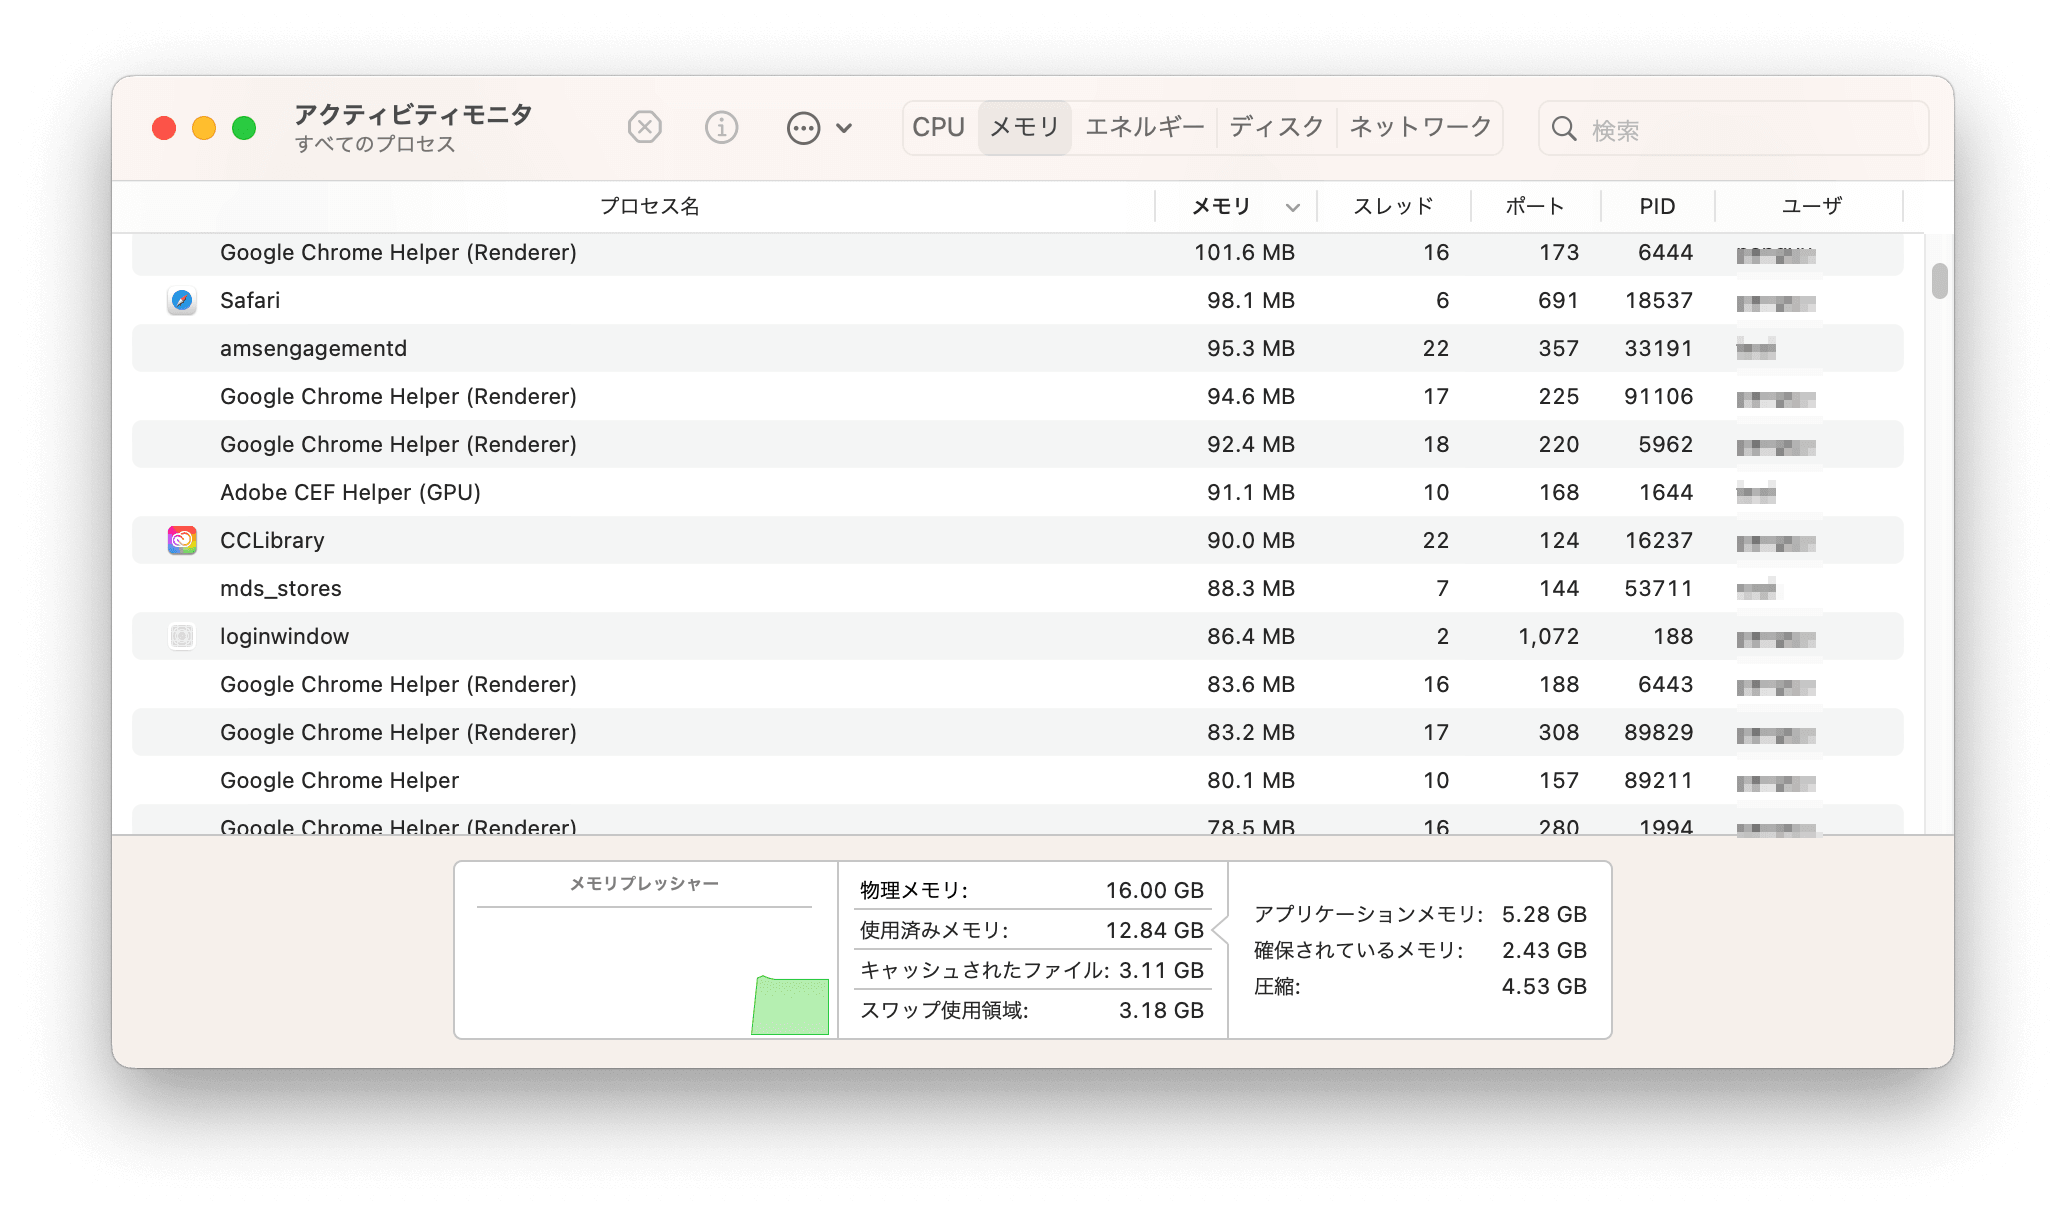Screen dimensions: 2066x1216
Task: Open the エネルギー tab
Action: click(x=1145, y=127)
